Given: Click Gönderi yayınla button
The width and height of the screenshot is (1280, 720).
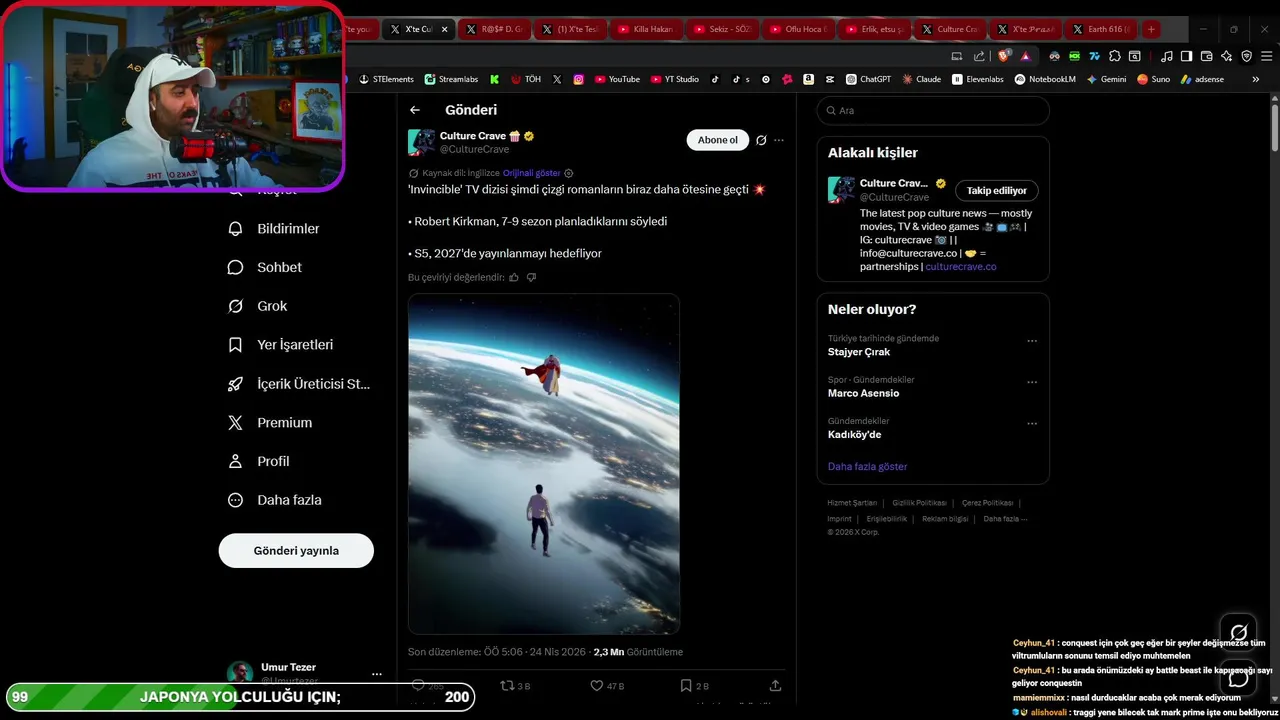Looking at the screenshot, I should 296,551.
